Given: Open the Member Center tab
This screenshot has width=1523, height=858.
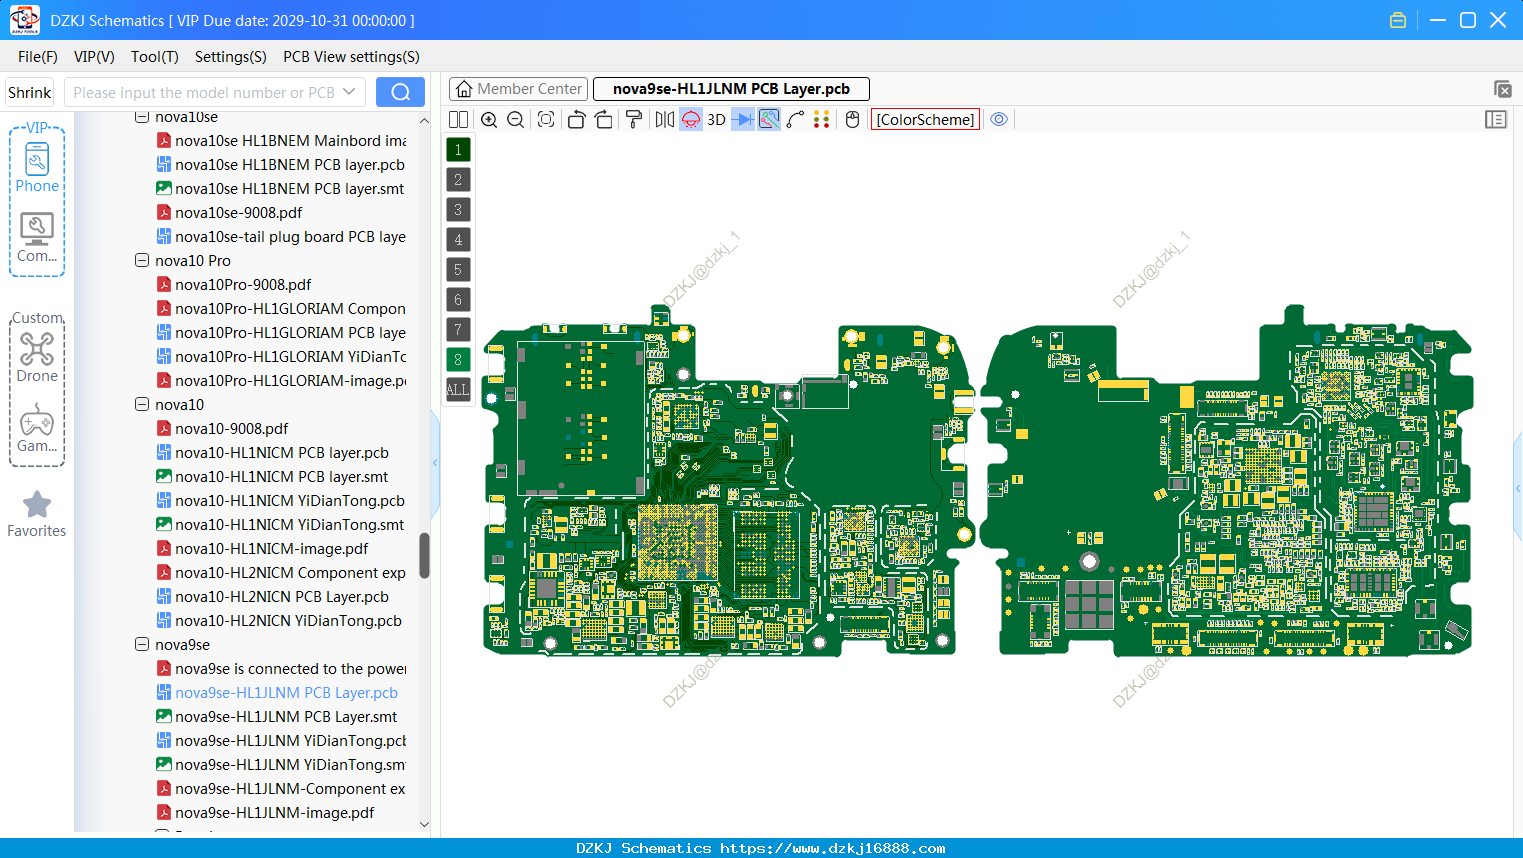Looking at the screenshot, I should coord(519,89).
